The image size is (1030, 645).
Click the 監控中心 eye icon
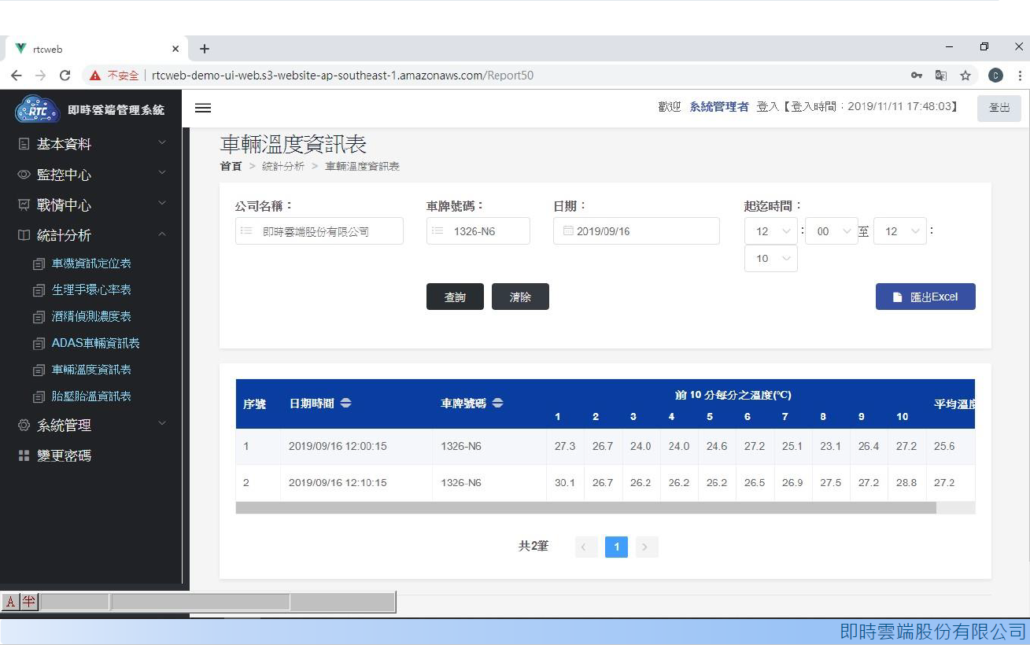point(24,174)
